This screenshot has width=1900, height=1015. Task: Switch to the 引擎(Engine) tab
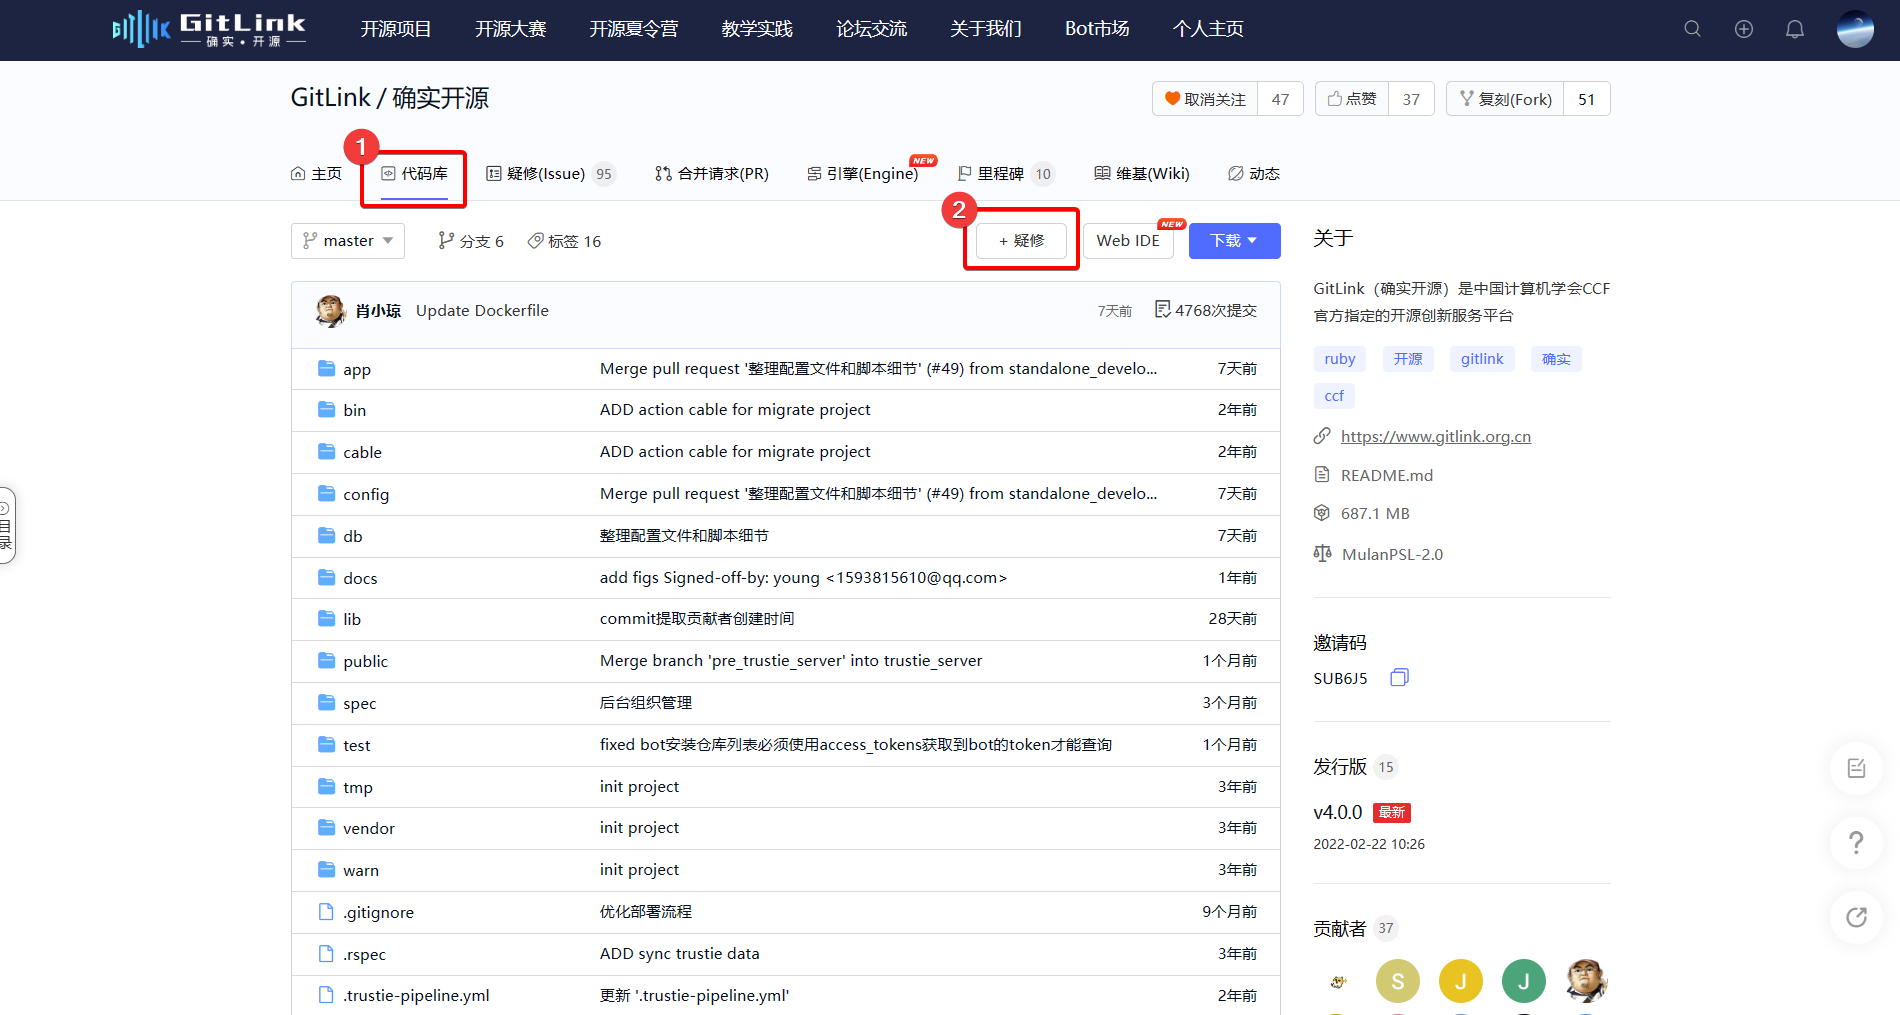pyautogui.click(x=863, y=174)
